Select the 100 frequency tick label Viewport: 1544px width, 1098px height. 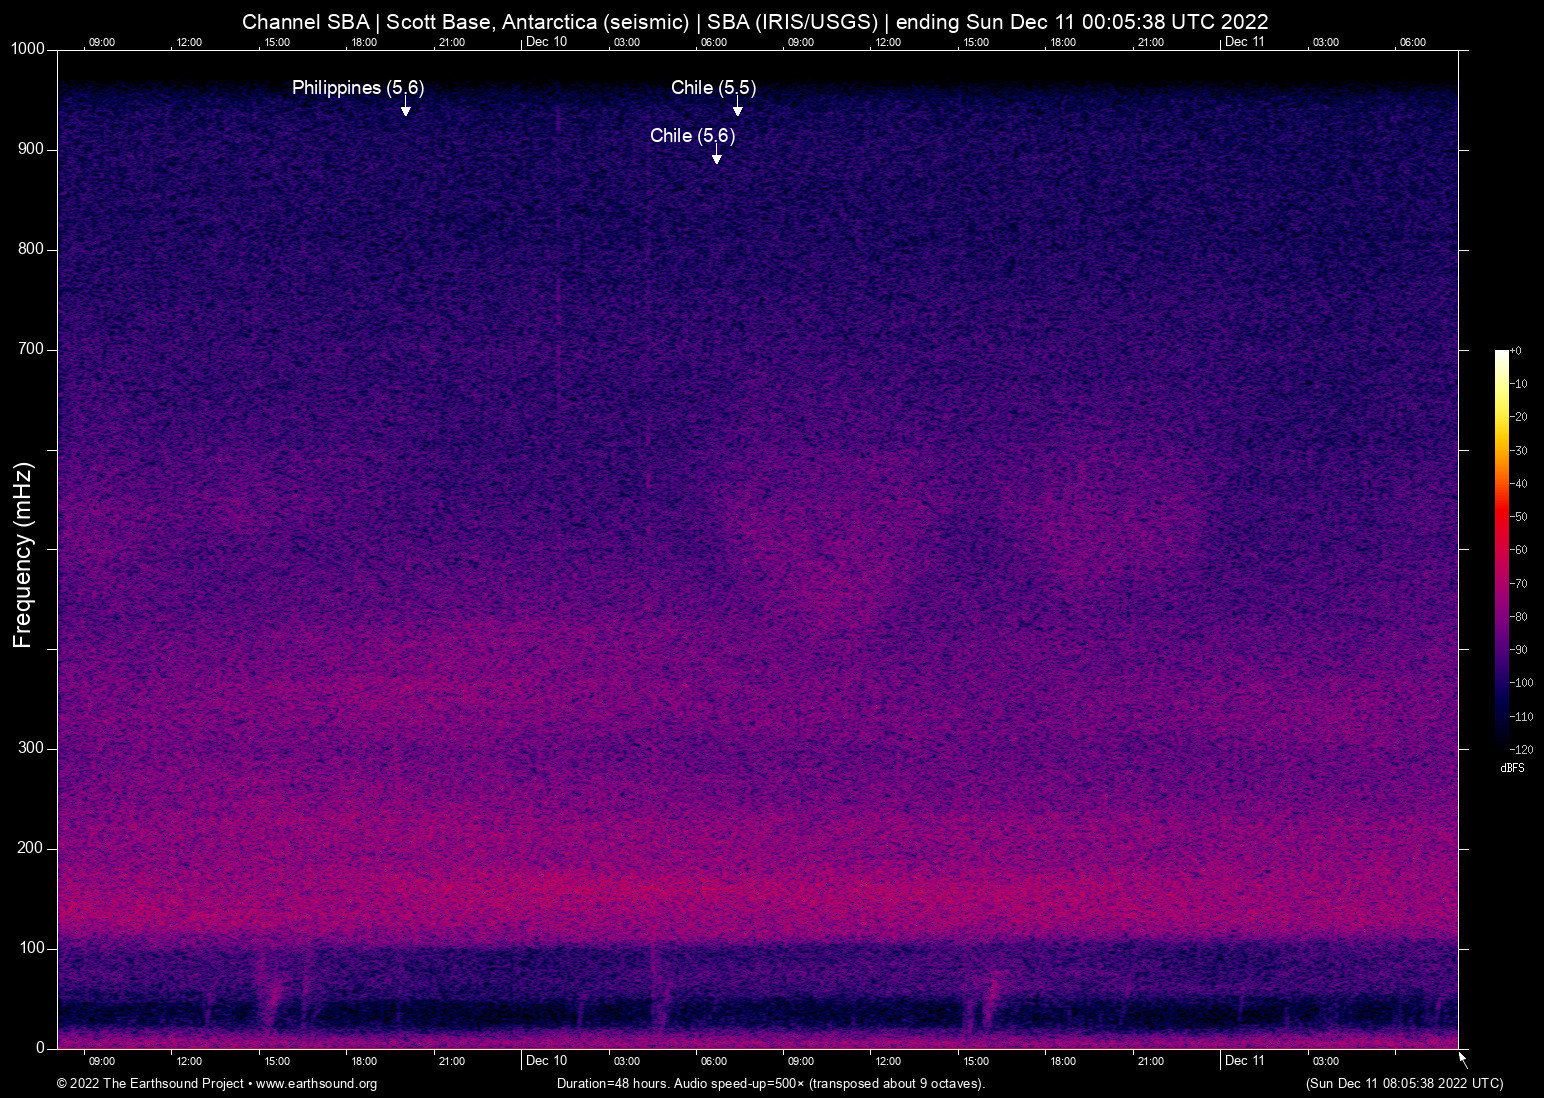34,948
